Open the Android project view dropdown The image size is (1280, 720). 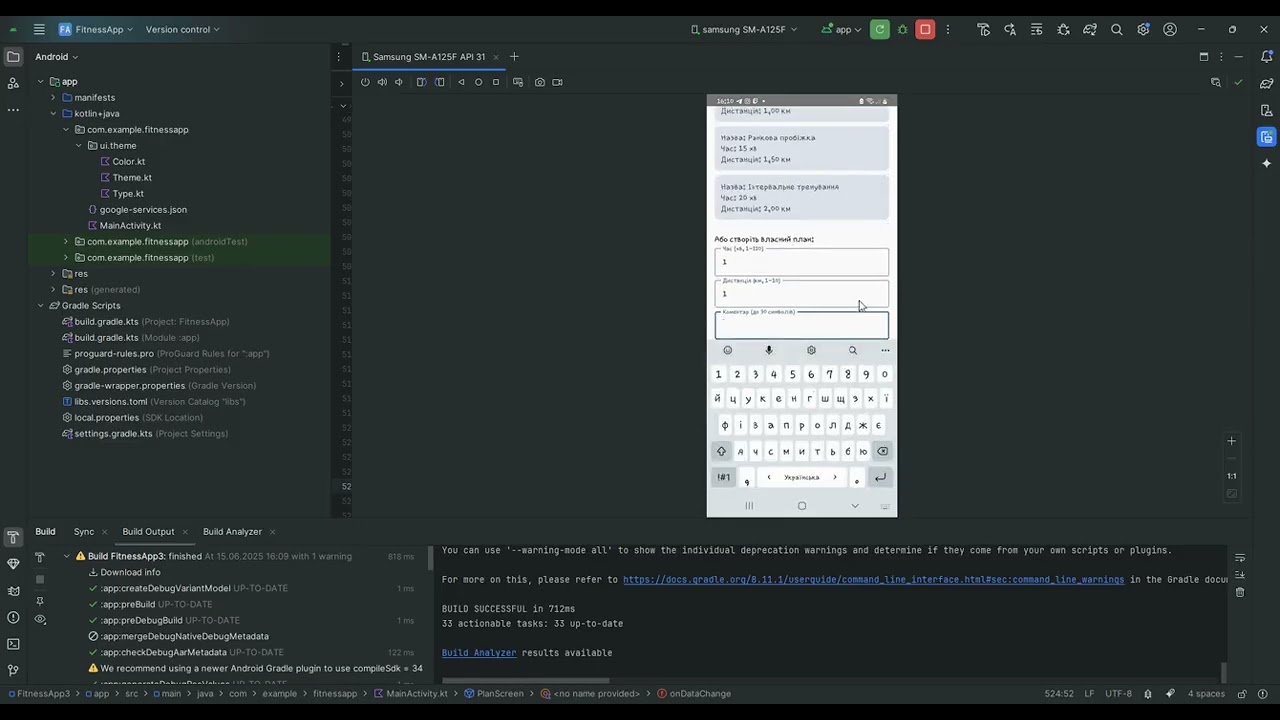[57, 57]
